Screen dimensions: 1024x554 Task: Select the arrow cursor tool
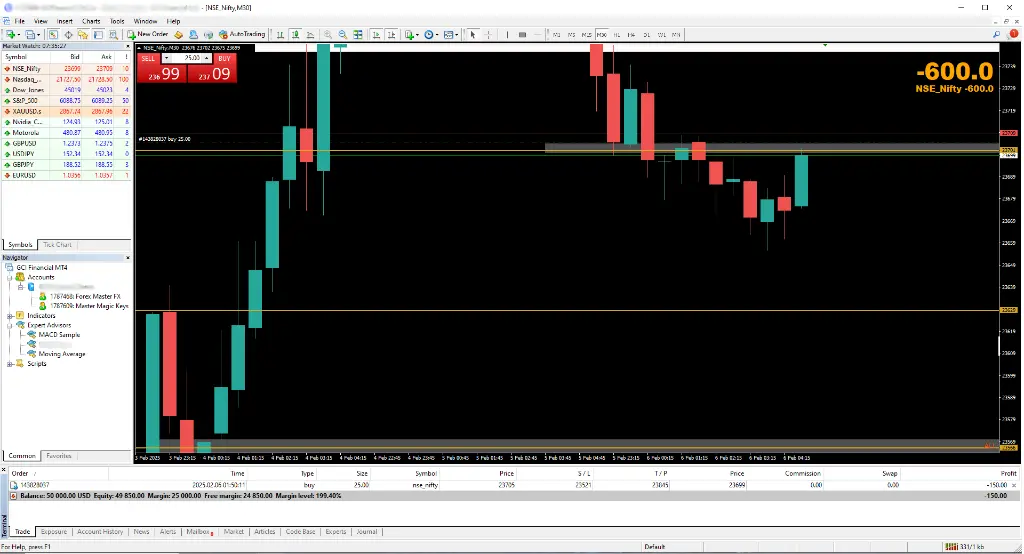pos(473,34)
